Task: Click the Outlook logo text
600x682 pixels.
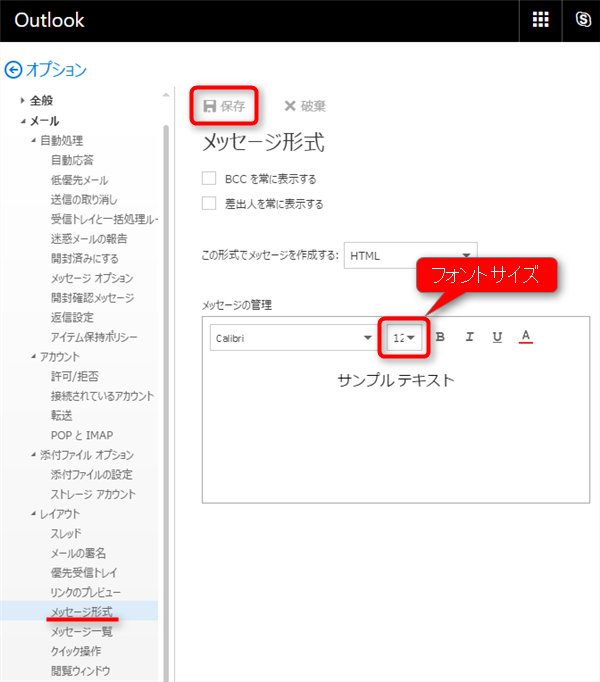Action: [x=49, y=20]
